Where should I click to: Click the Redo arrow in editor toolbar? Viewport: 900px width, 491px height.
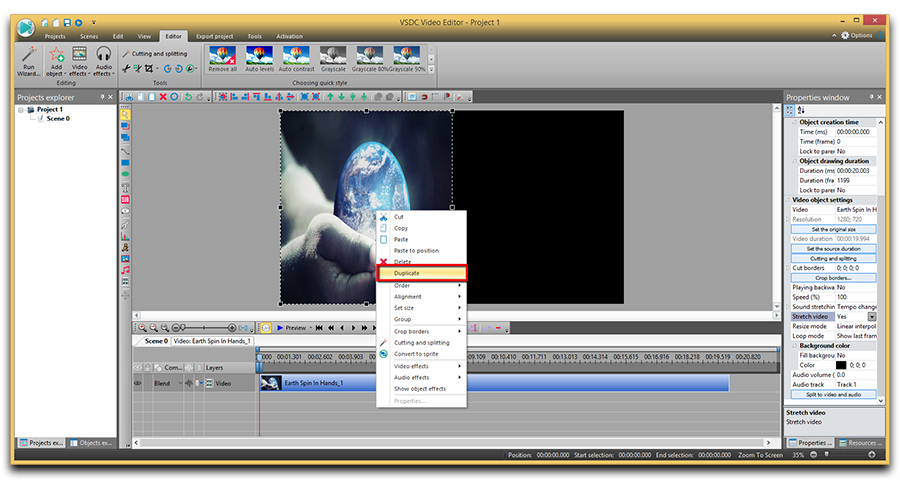(x=200, y=97)
